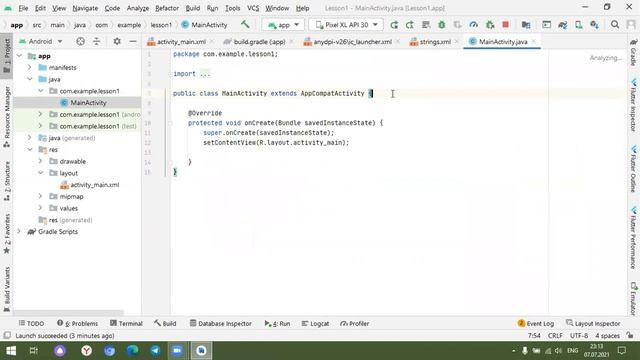Image resolution: width=640 pixels, height=360 pixels.
Task: Open the SDK Manager icon
Action: point(594,25)
